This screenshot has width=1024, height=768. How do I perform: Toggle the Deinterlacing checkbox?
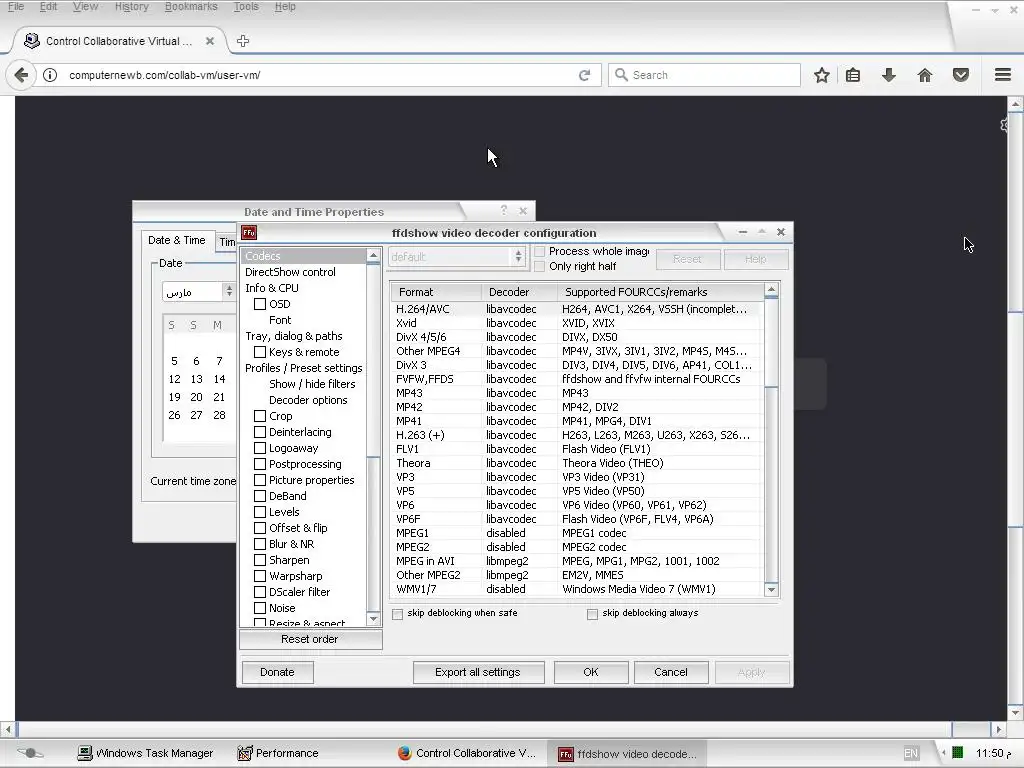coord(260,432)
